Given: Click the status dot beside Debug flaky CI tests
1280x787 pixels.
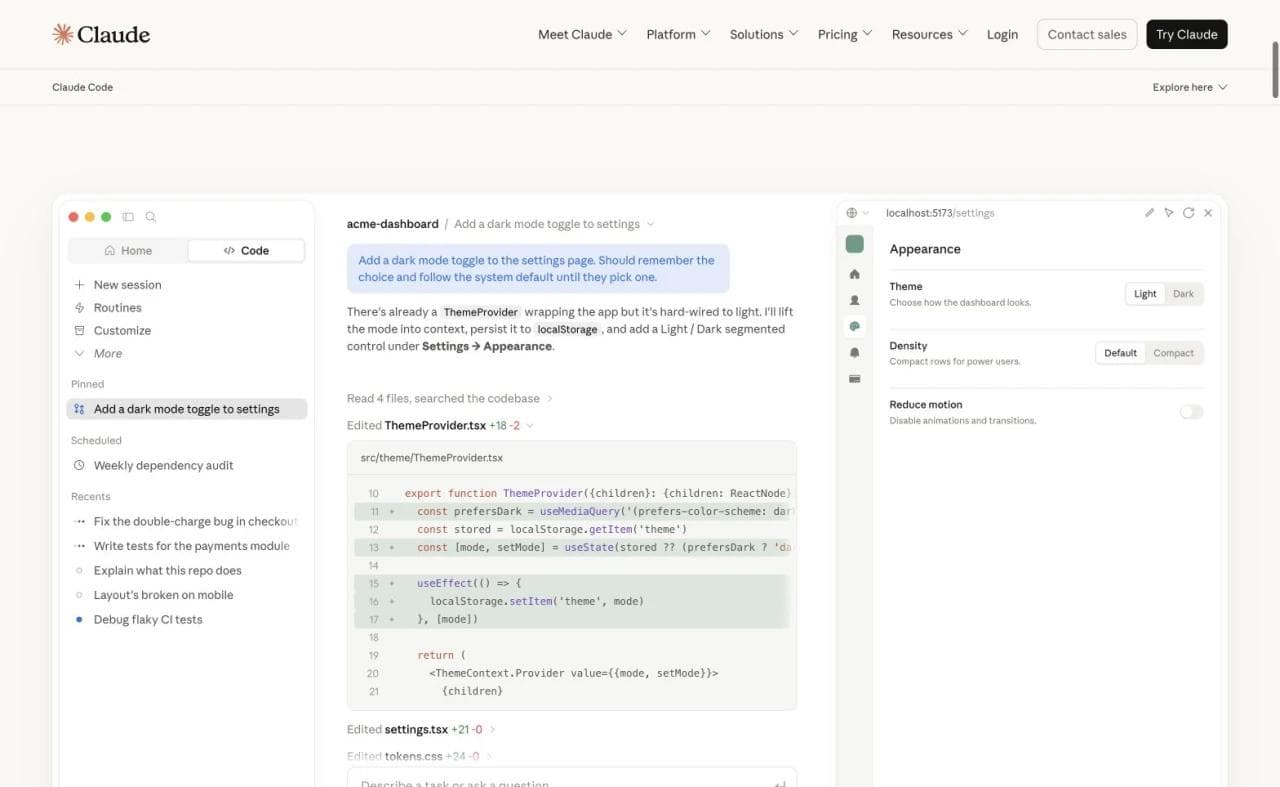Looking at the screenshot, I should [x=79, y=620].
